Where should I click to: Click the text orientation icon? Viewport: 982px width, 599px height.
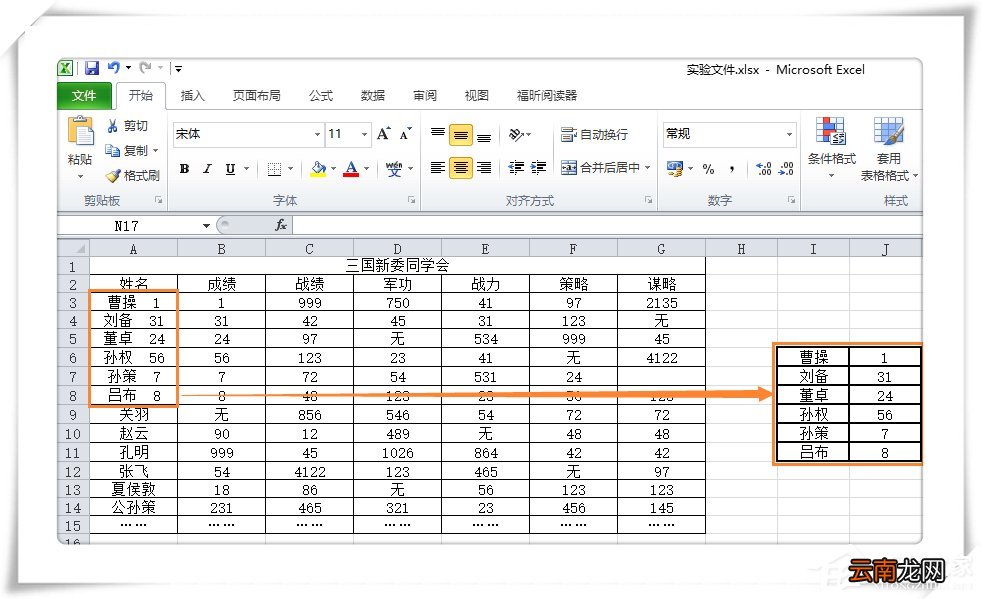coord(516,134)
